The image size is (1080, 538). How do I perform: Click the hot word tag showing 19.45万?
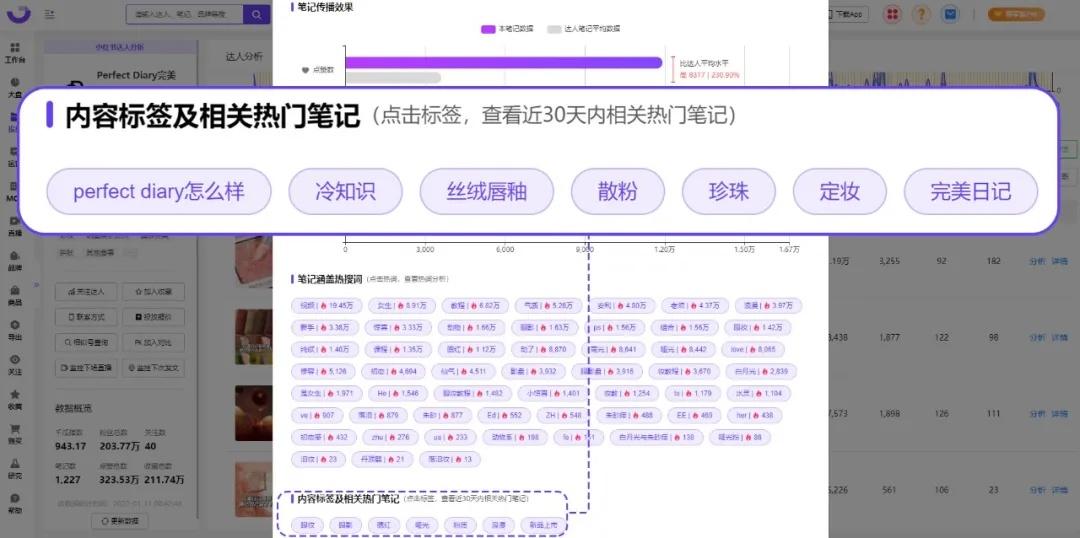[326, 305]
